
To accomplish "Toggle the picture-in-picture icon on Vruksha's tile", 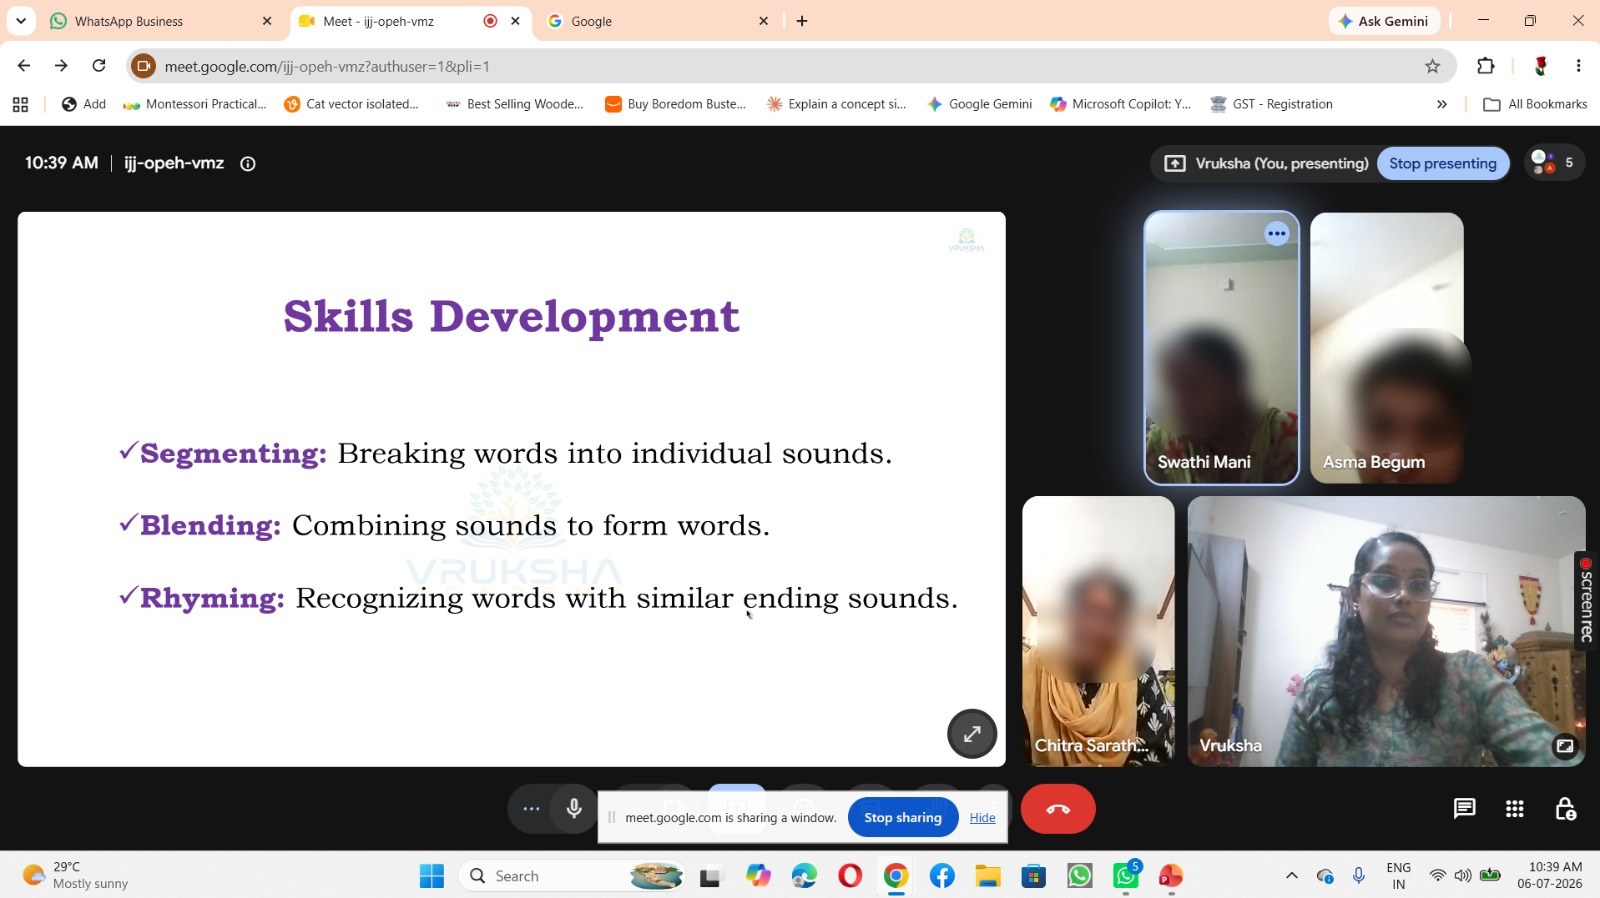I will (1565, 745).
